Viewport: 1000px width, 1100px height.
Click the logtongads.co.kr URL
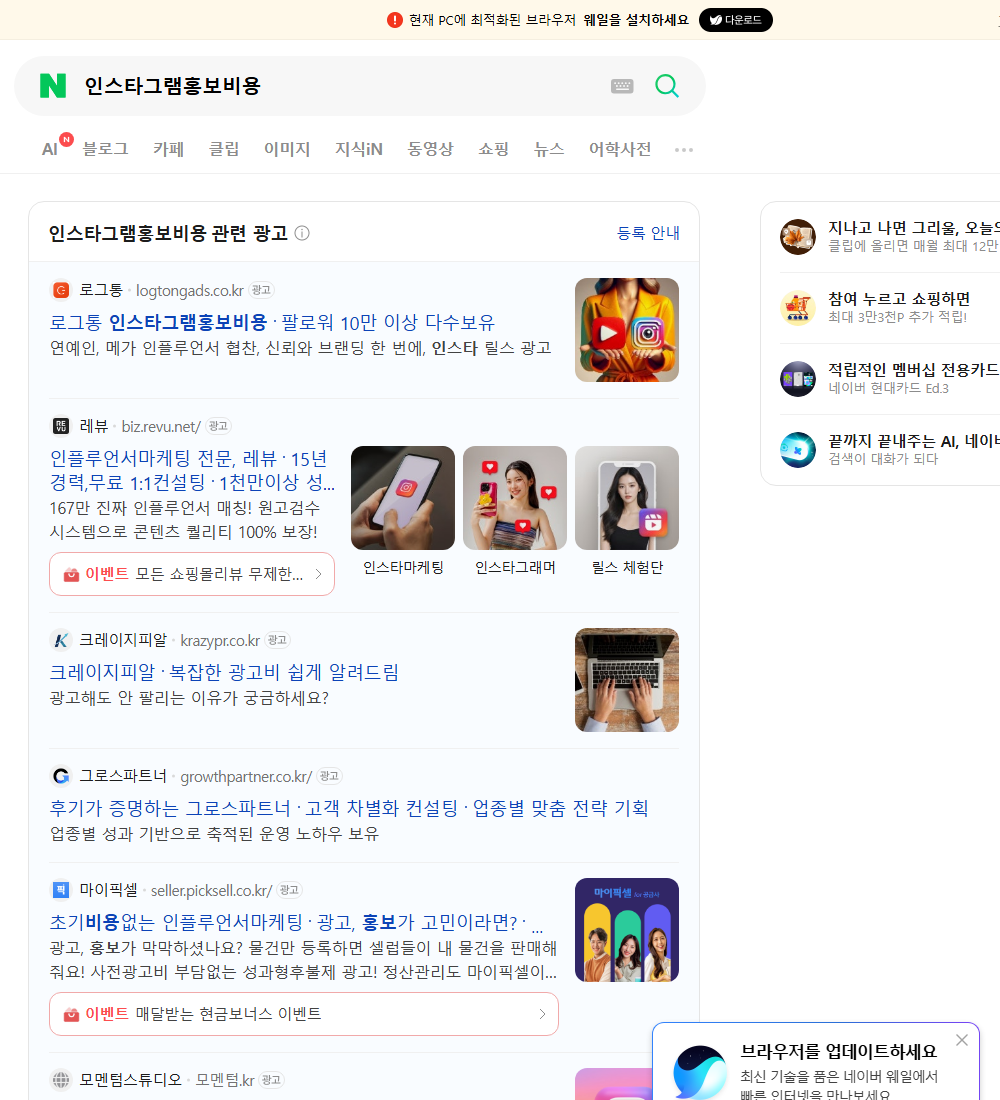[x=189, y=290]
